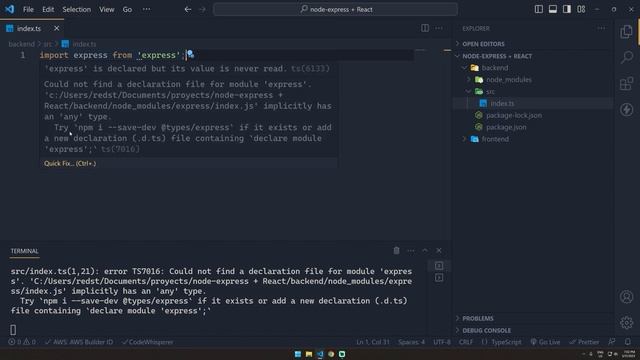Open the File menu
640x360 pixels.
point(28,9)
